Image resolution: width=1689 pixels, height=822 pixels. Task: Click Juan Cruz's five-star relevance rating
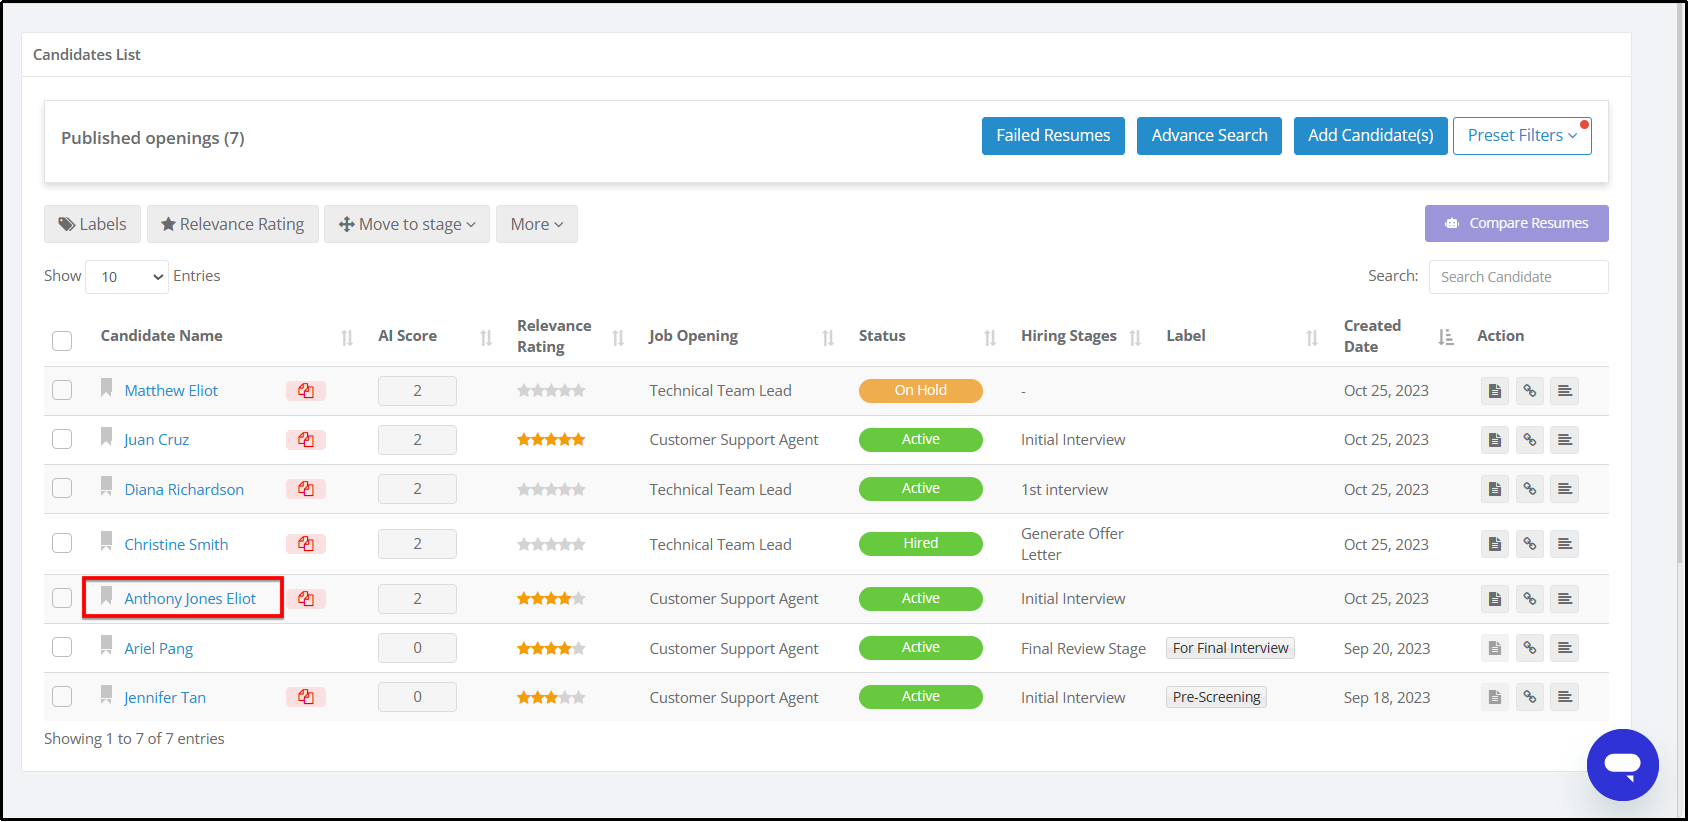551,440
